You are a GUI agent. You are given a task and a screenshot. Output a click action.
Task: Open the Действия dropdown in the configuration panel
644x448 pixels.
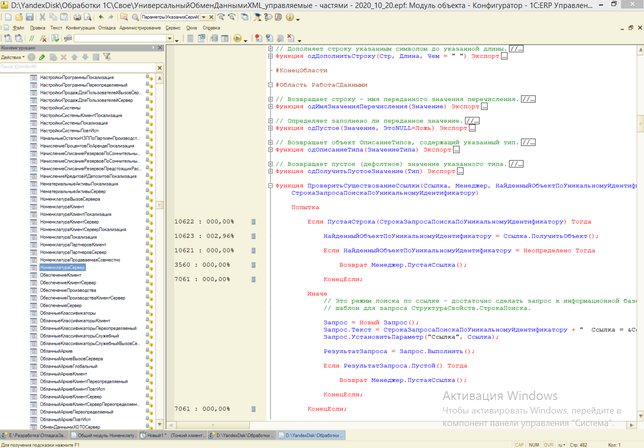coord(14,58)
